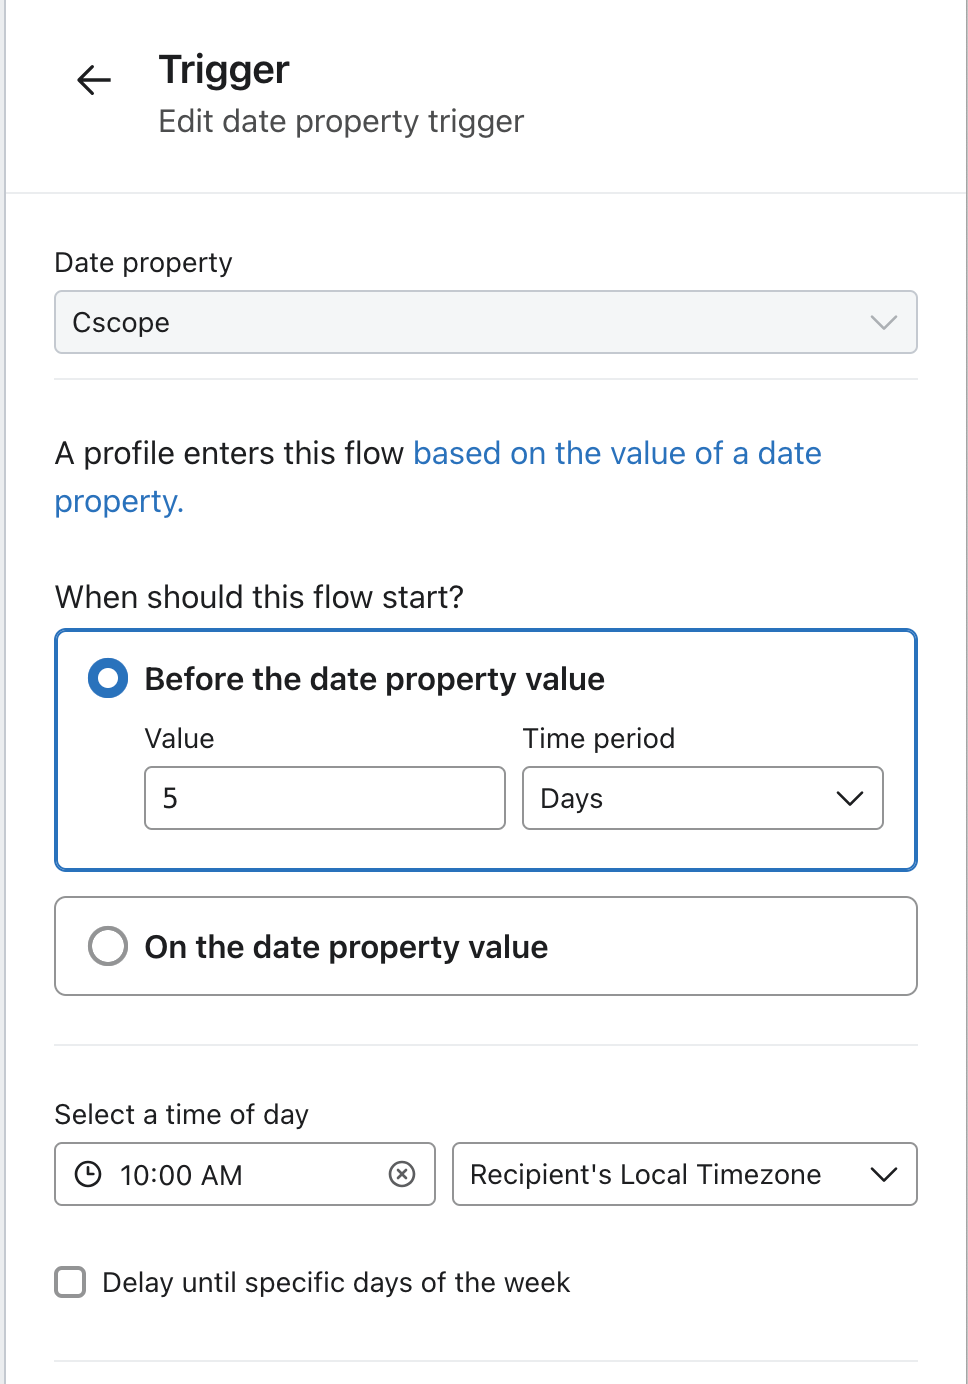Open link about date property value

pos(438,477)
